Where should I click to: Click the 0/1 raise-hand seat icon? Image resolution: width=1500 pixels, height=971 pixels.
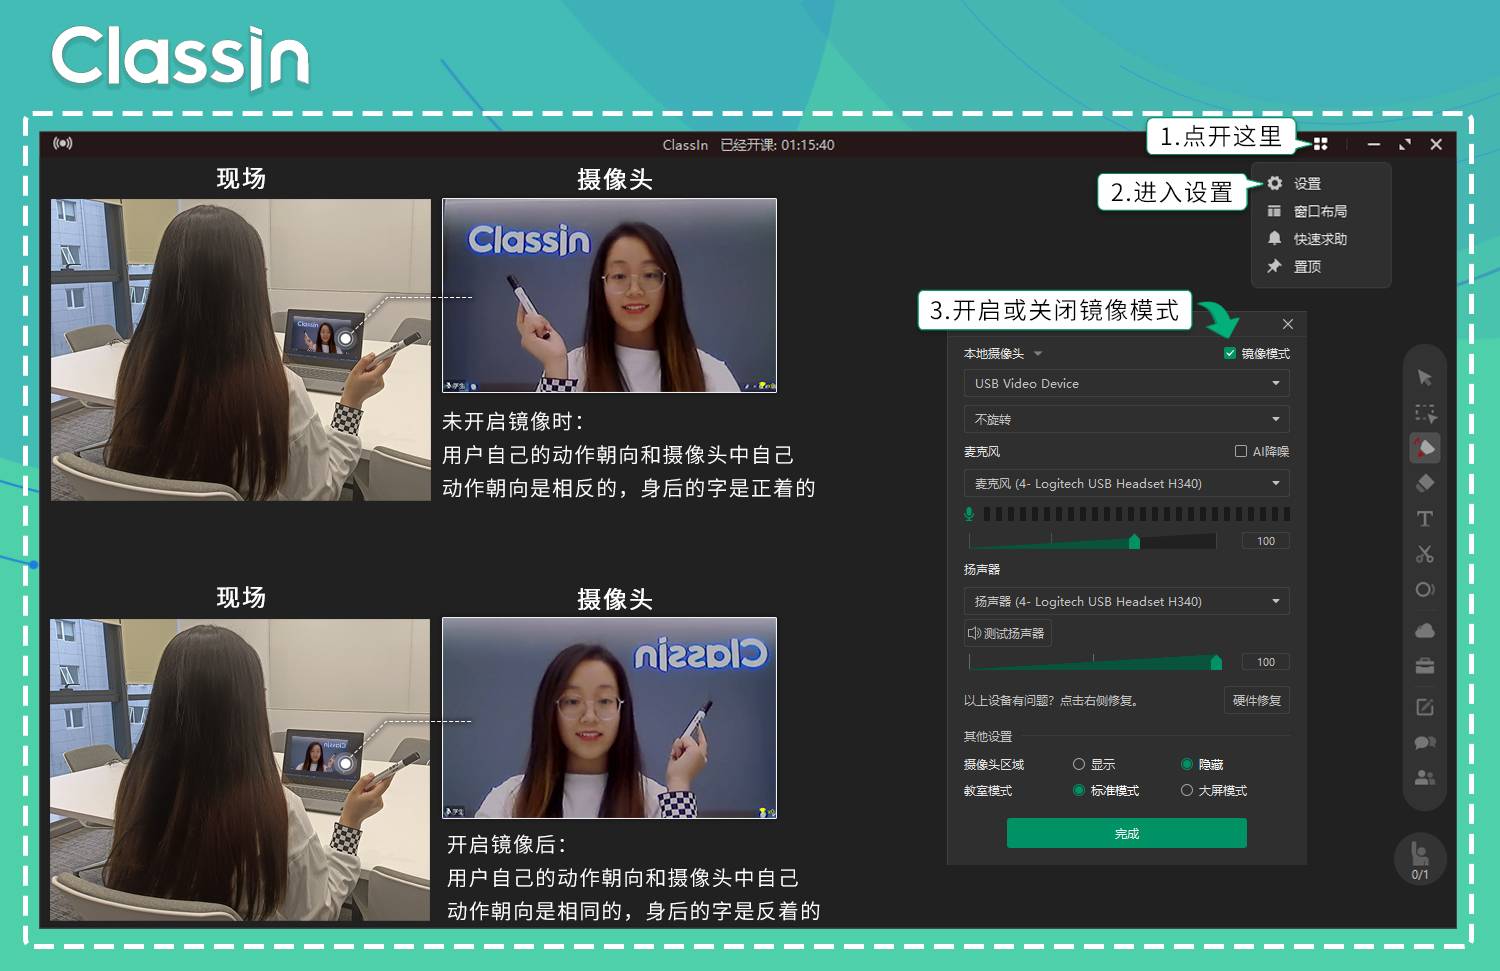[1420, 859]
